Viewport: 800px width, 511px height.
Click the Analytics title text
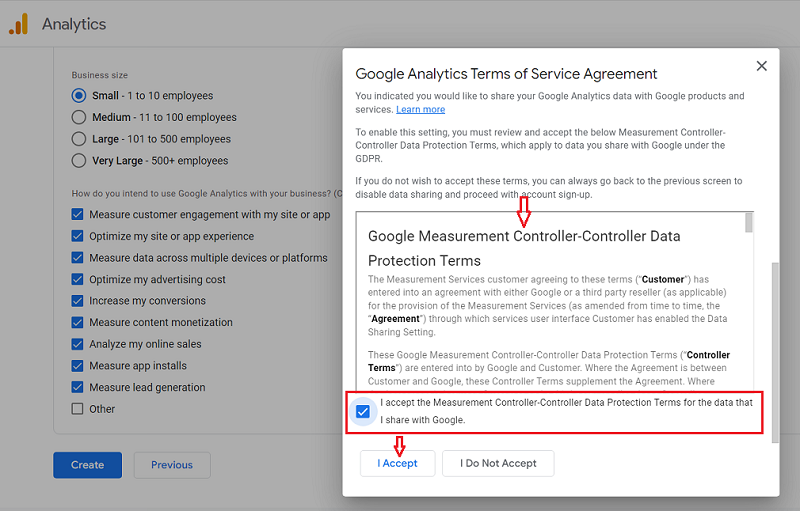(74, 24)
